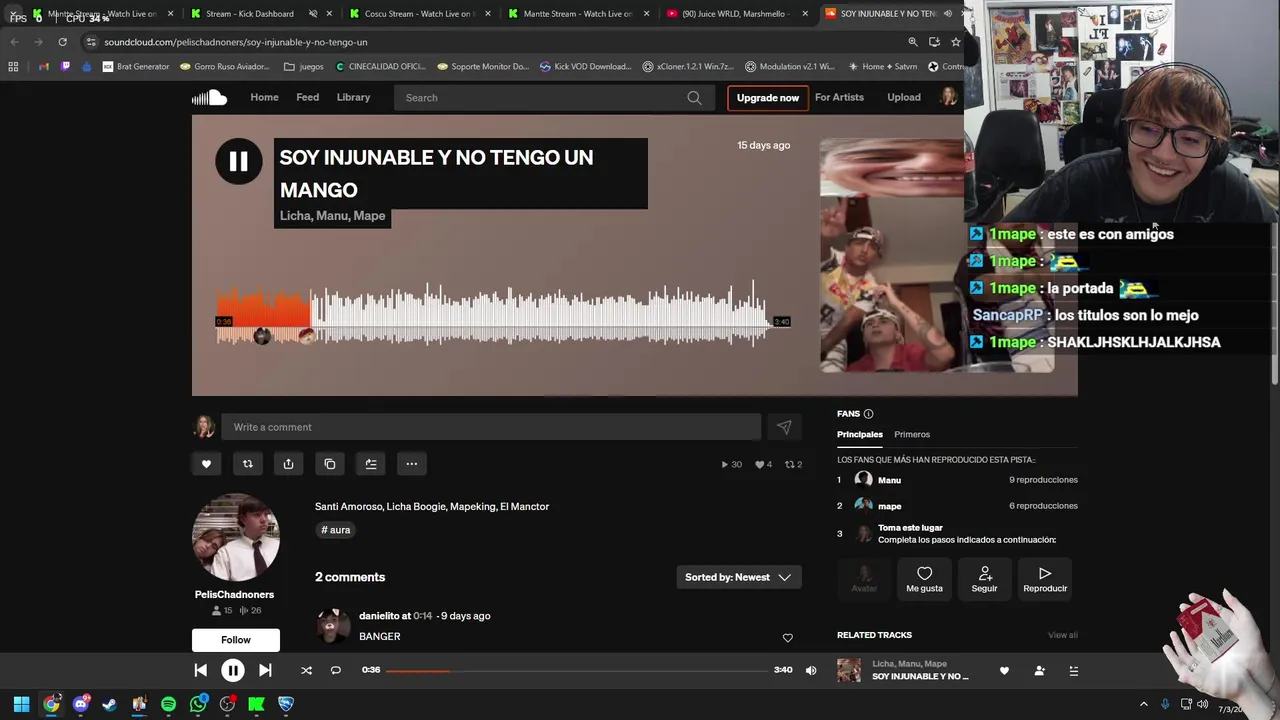The height and width of the screenshot is (720, 1280).
Task: Pause the track with the large pause button
Action: (238, 161)
